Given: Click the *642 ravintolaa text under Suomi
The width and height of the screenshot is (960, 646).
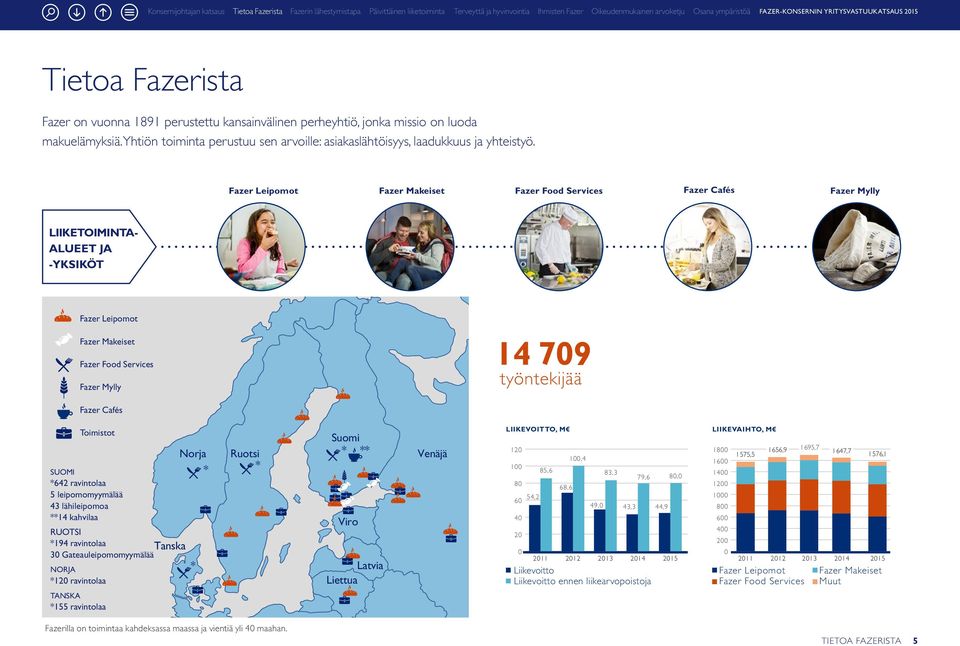Looking at the screenshot, I should [78, 483].
